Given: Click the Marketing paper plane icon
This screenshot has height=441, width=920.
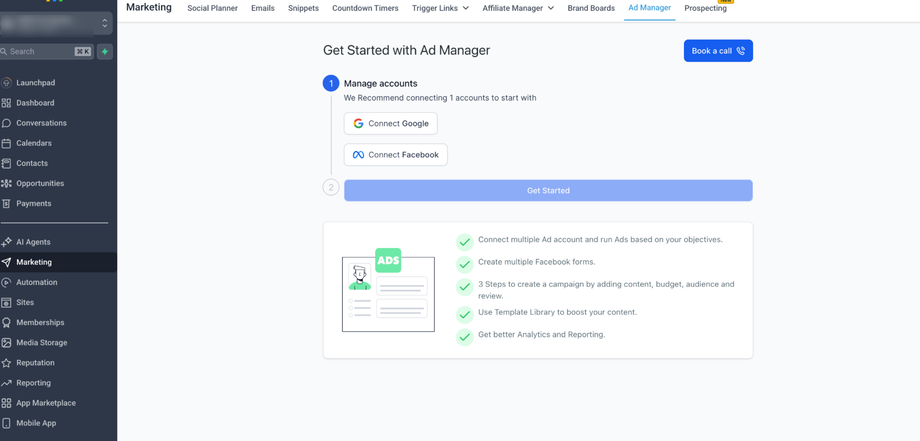Looking at the screenshot, I should coord(6,262).
